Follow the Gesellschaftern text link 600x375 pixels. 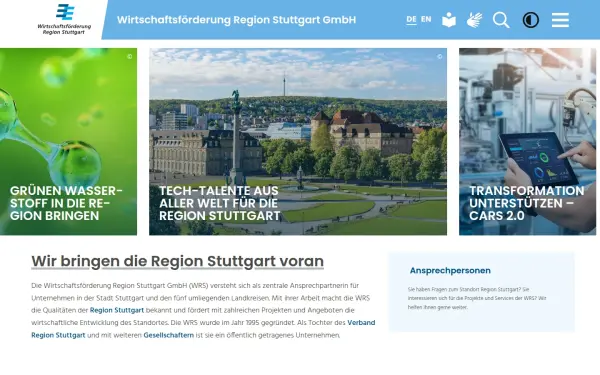tap(169, 335)
